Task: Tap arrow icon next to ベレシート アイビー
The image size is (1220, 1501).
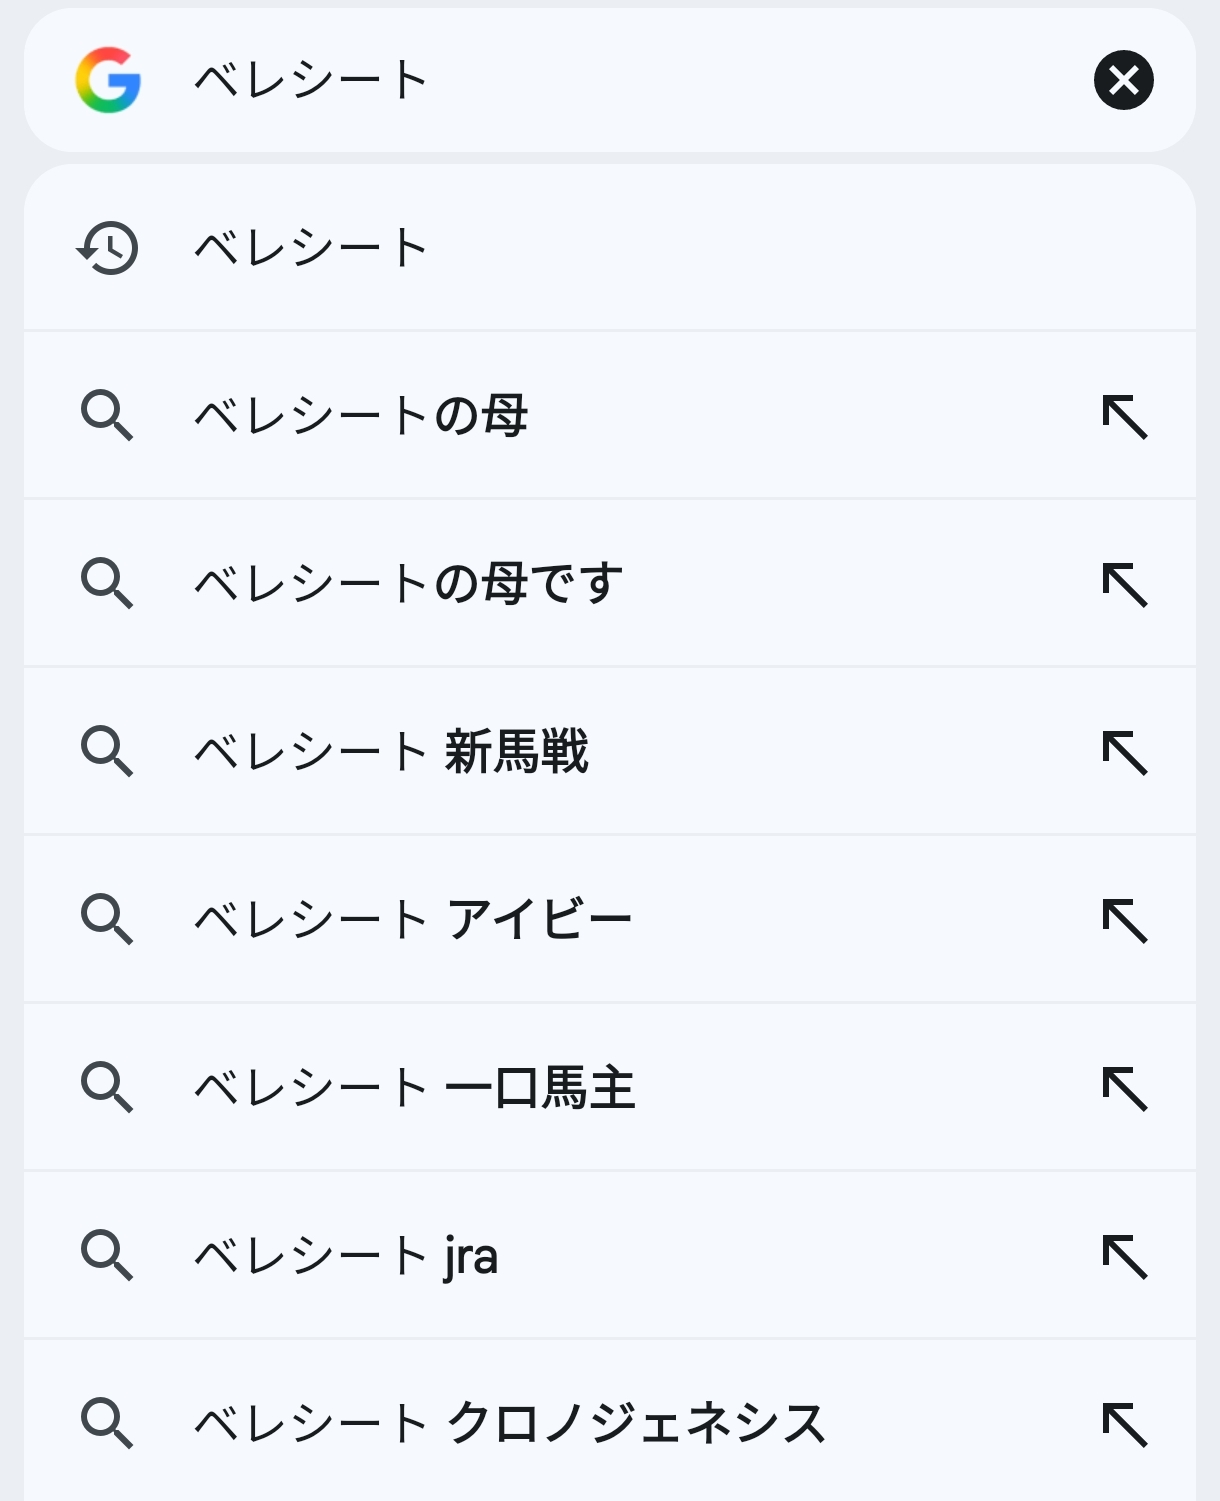Action: pyautogui.click(x=1124, y=920)
